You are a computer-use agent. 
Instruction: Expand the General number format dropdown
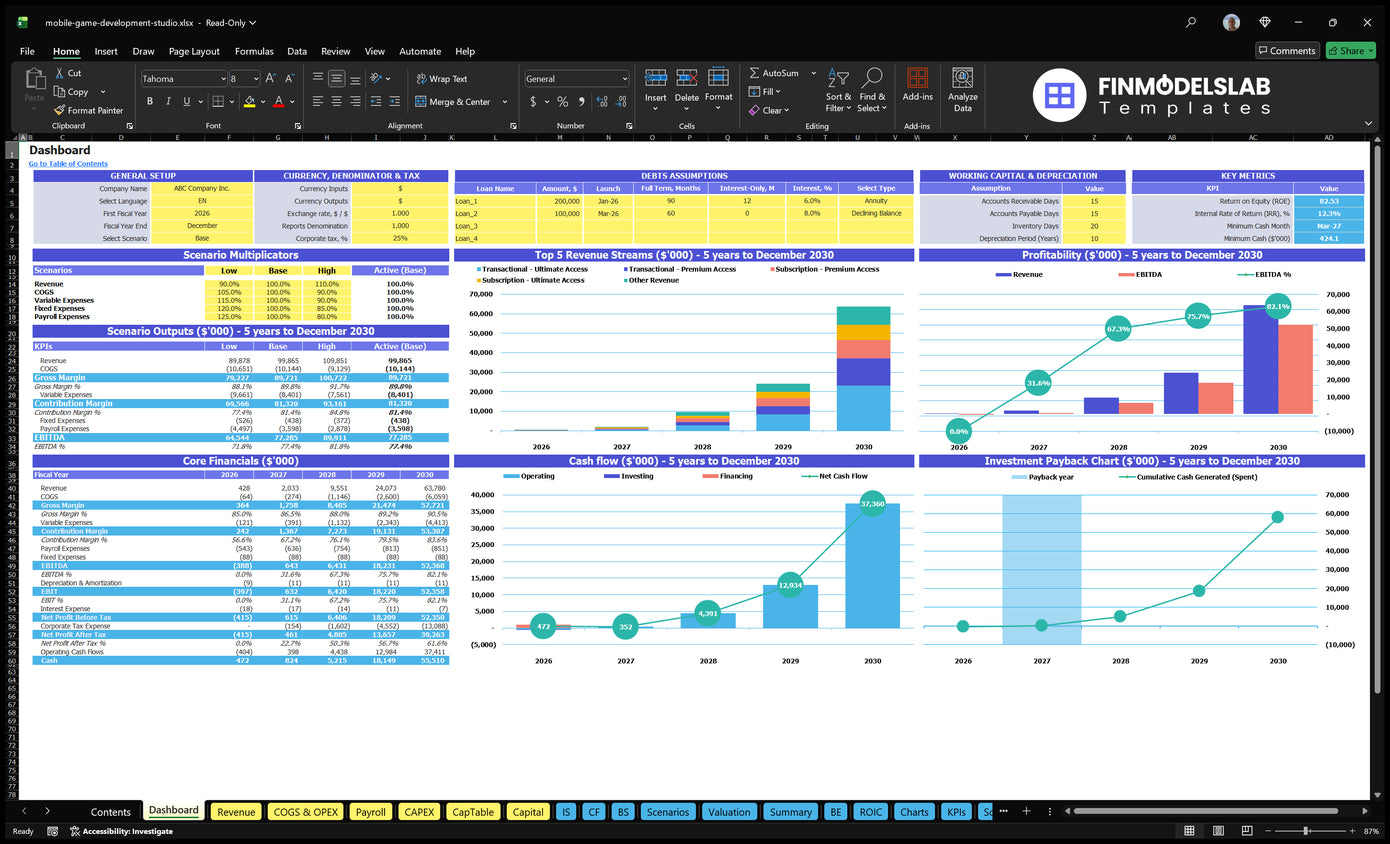click(625, 79)
